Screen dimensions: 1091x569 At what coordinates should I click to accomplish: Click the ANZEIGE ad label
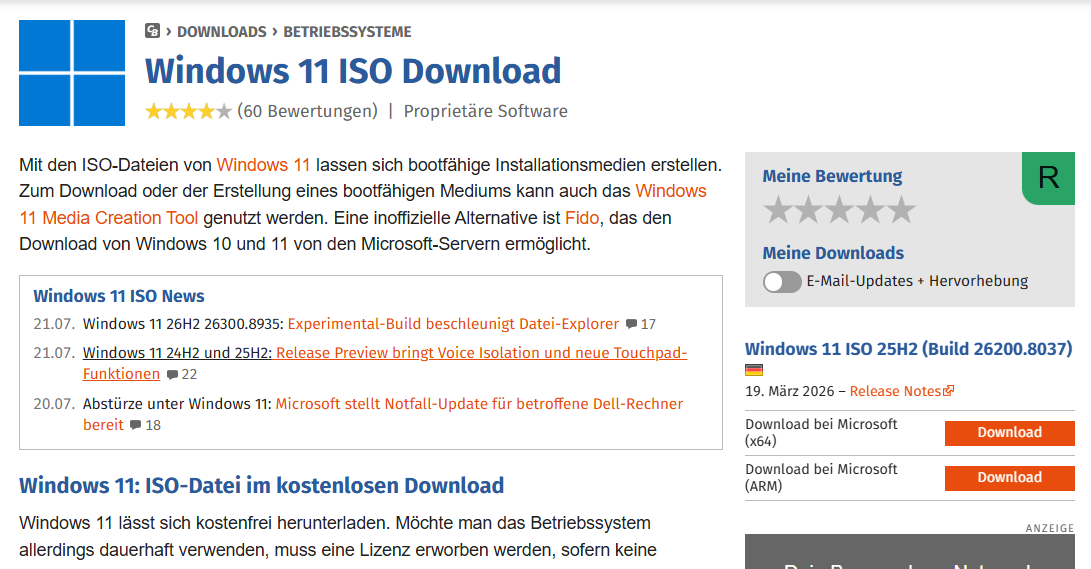tap(1050, 528)
